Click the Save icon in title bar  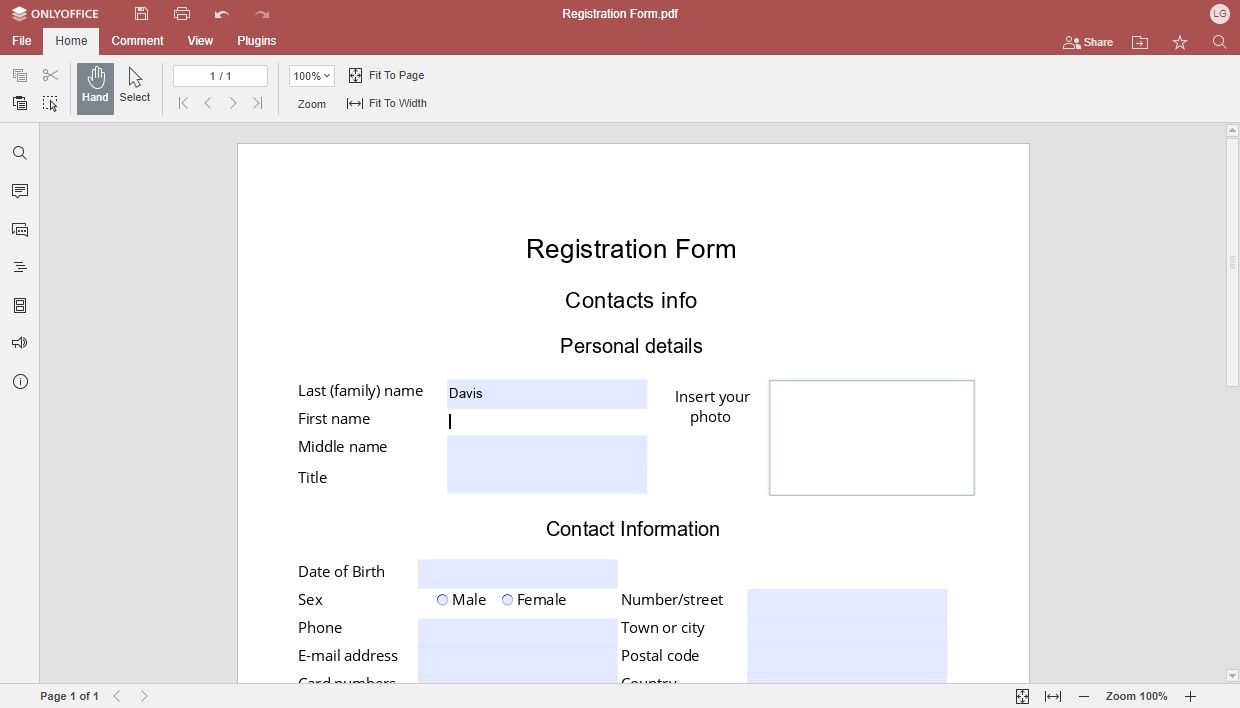tap(142, 14)
